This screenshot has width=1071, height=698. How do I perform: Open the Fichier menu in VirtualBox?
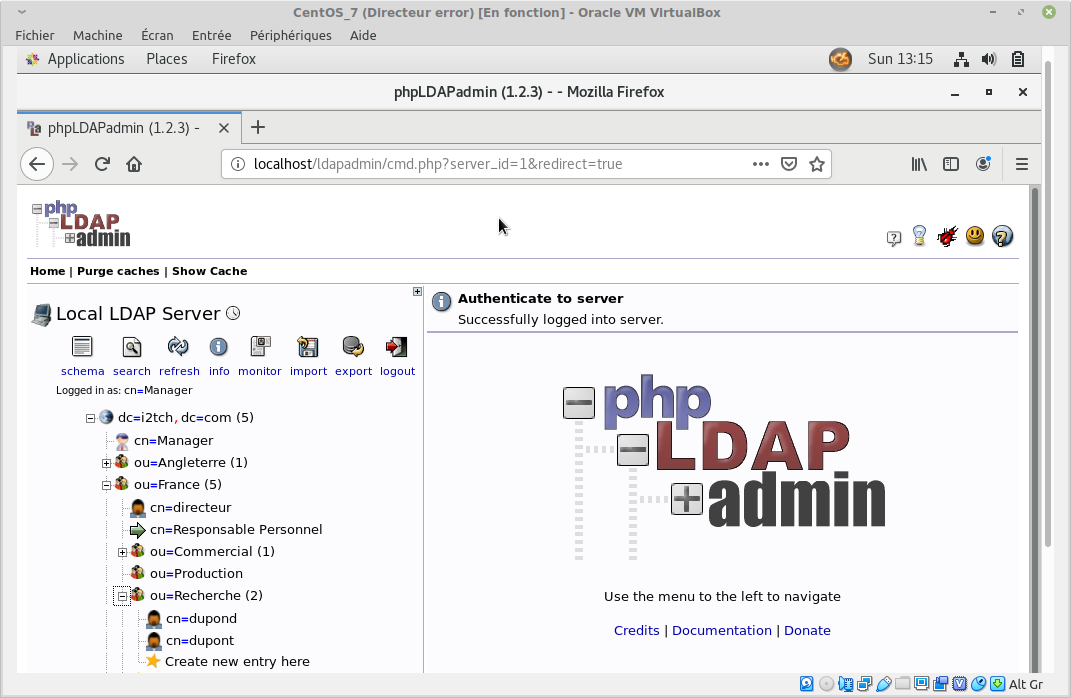(35, 36)
